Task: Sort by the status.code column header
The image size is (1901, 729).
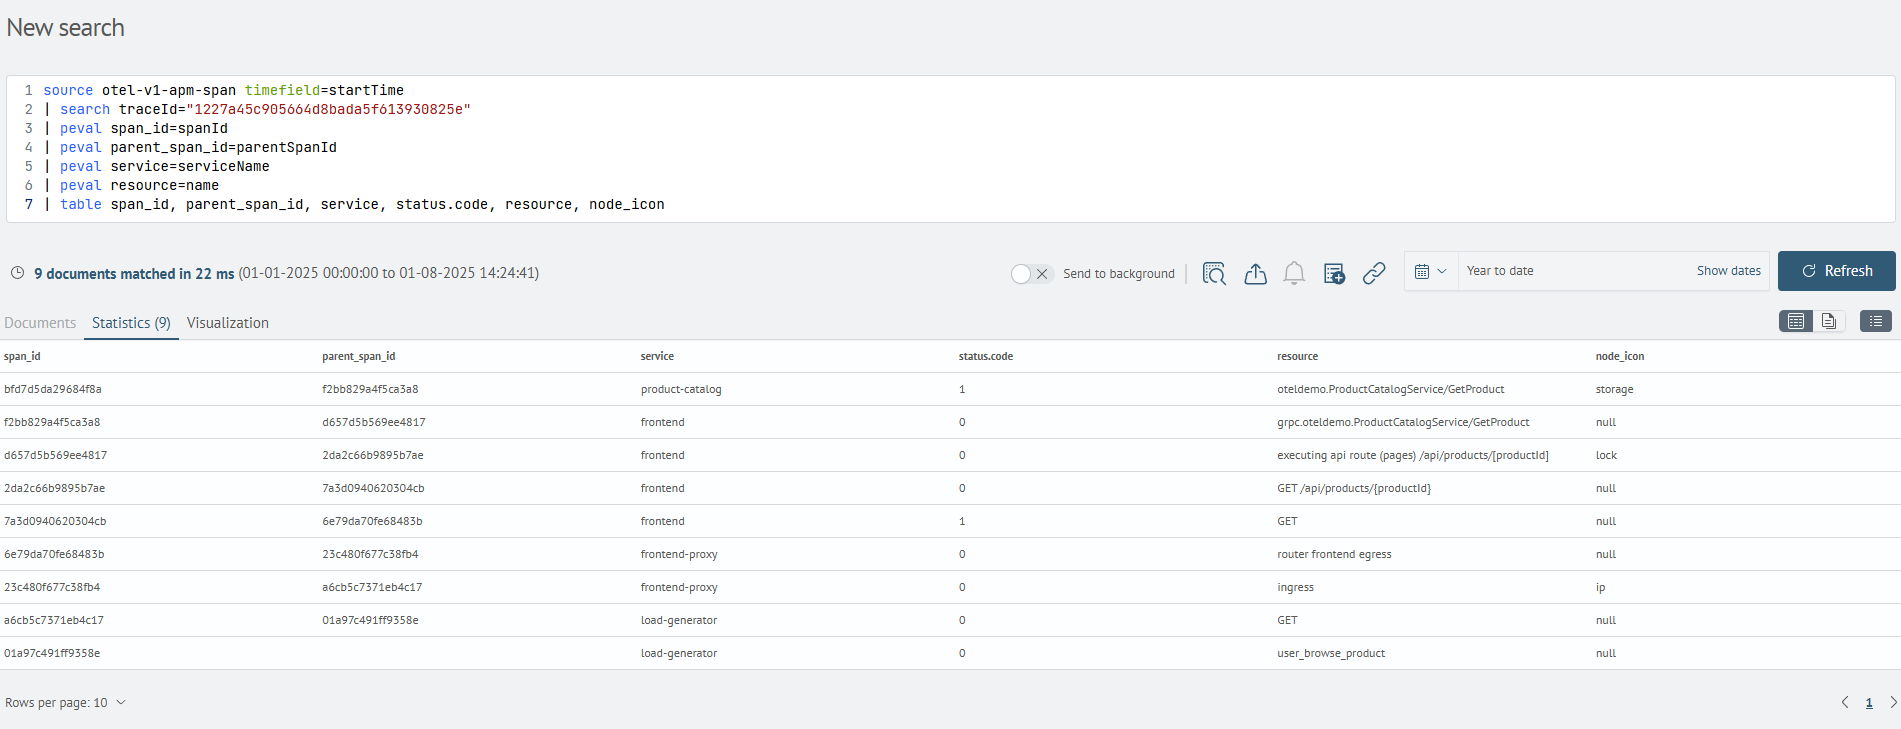Action: [986, 357]
